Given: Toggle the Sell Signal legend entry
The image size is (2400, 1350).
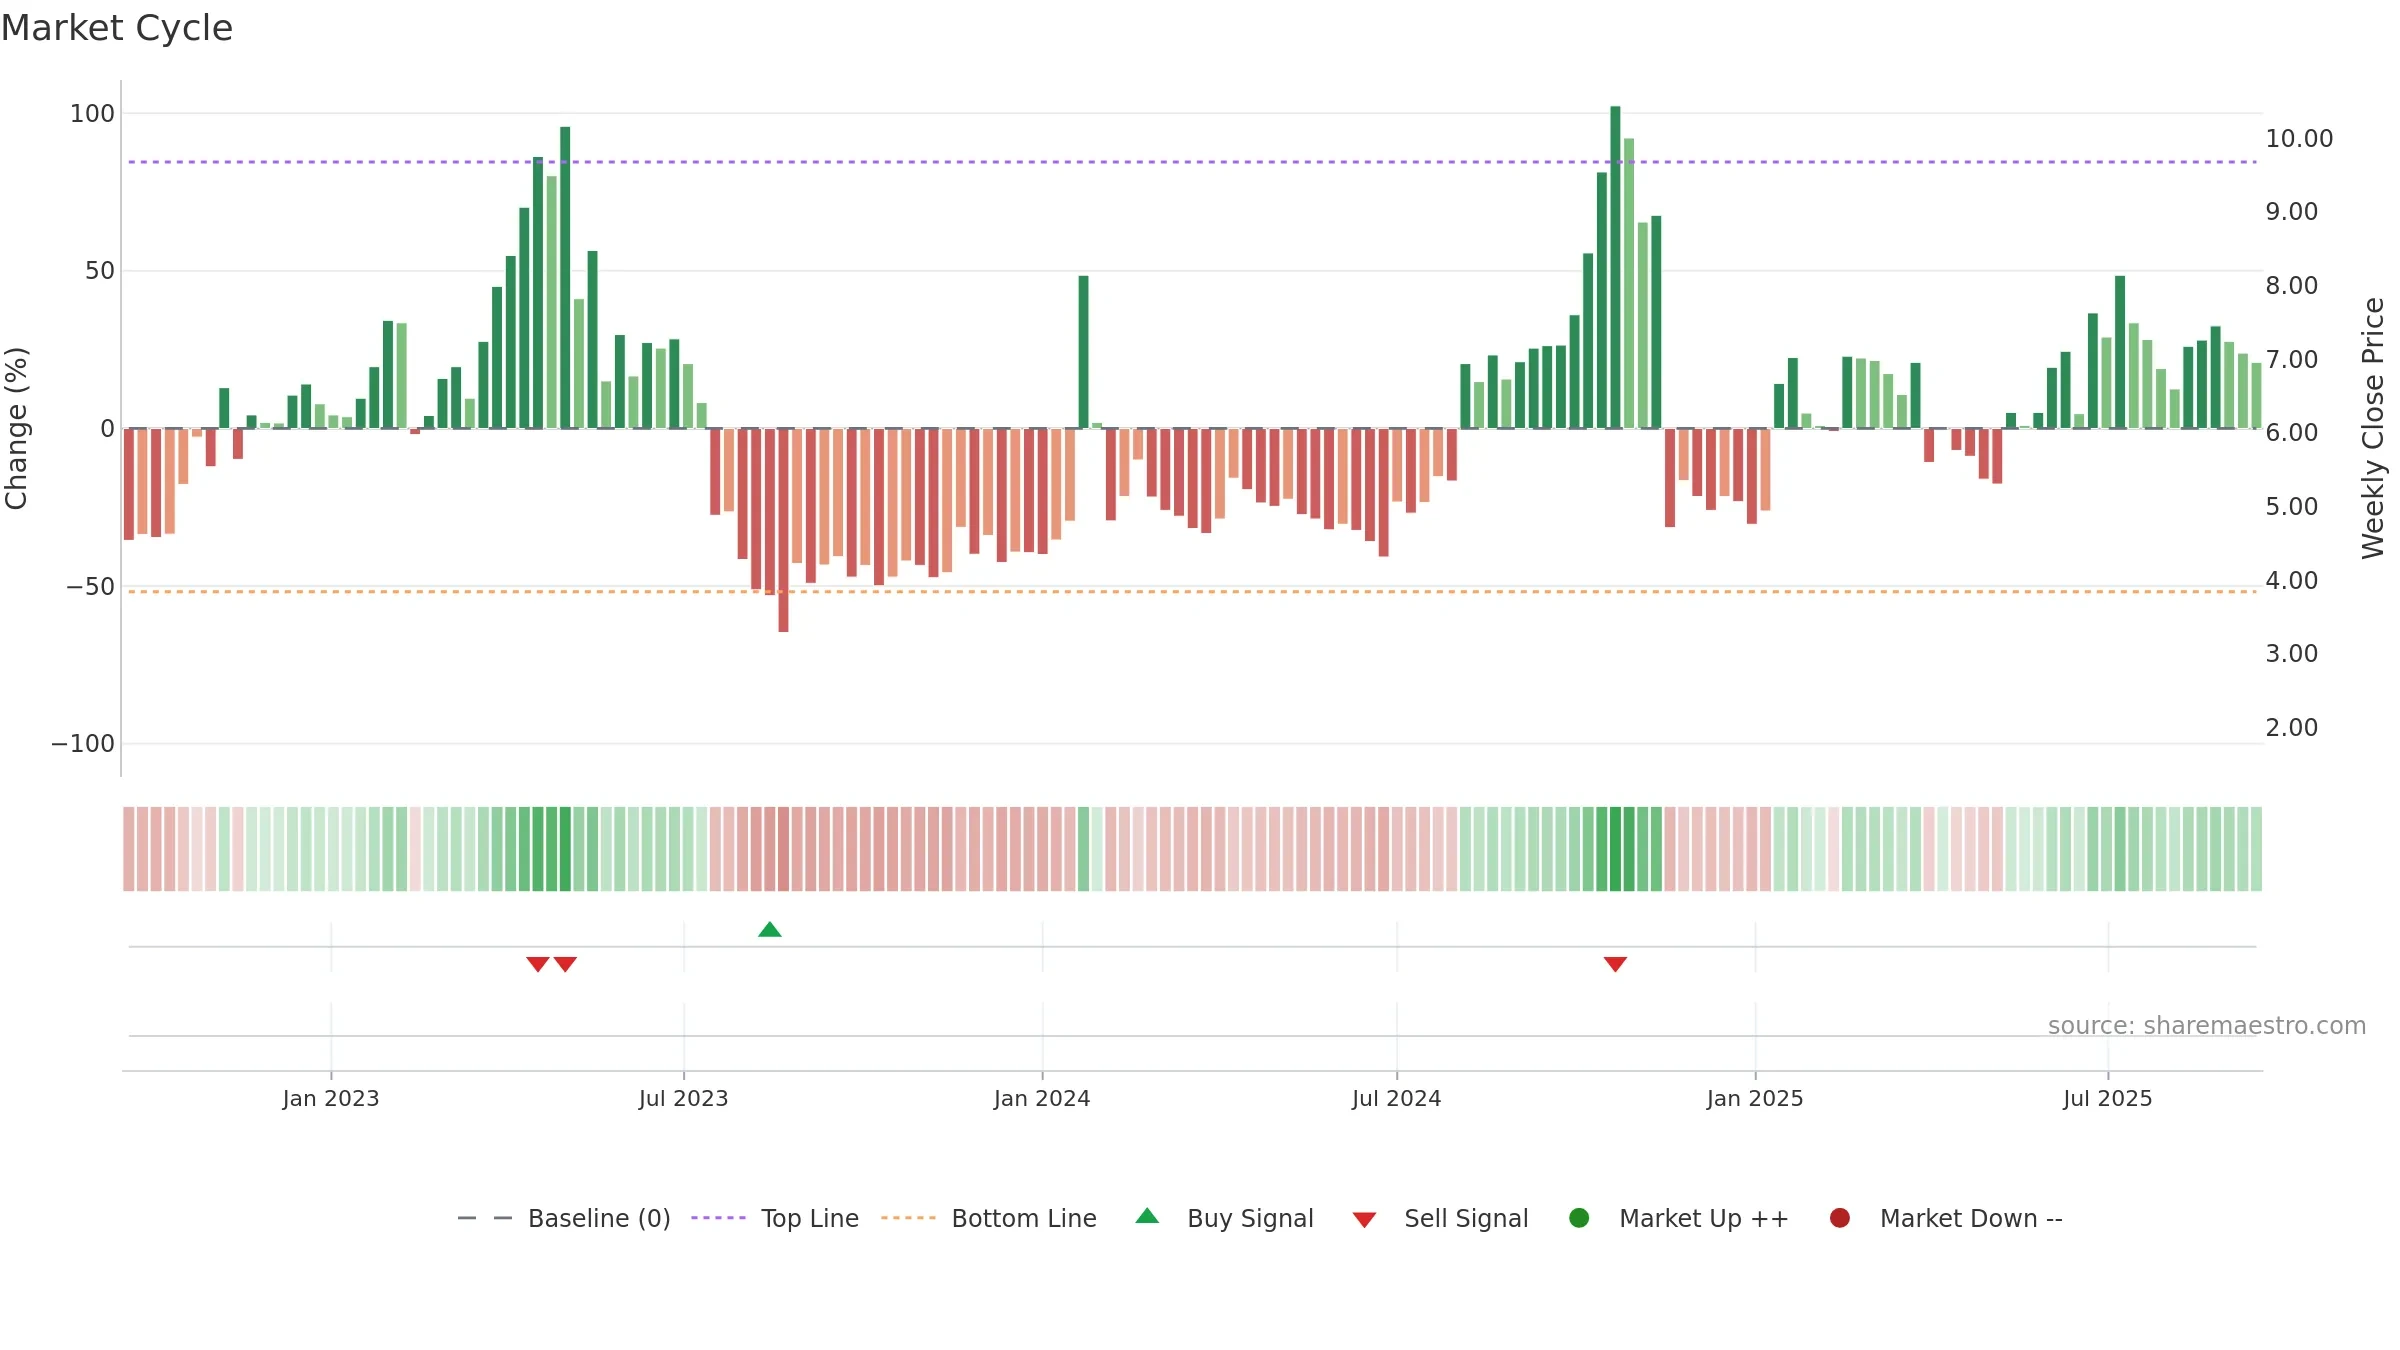Looking at the screenshot, I should (1440, 1218).
